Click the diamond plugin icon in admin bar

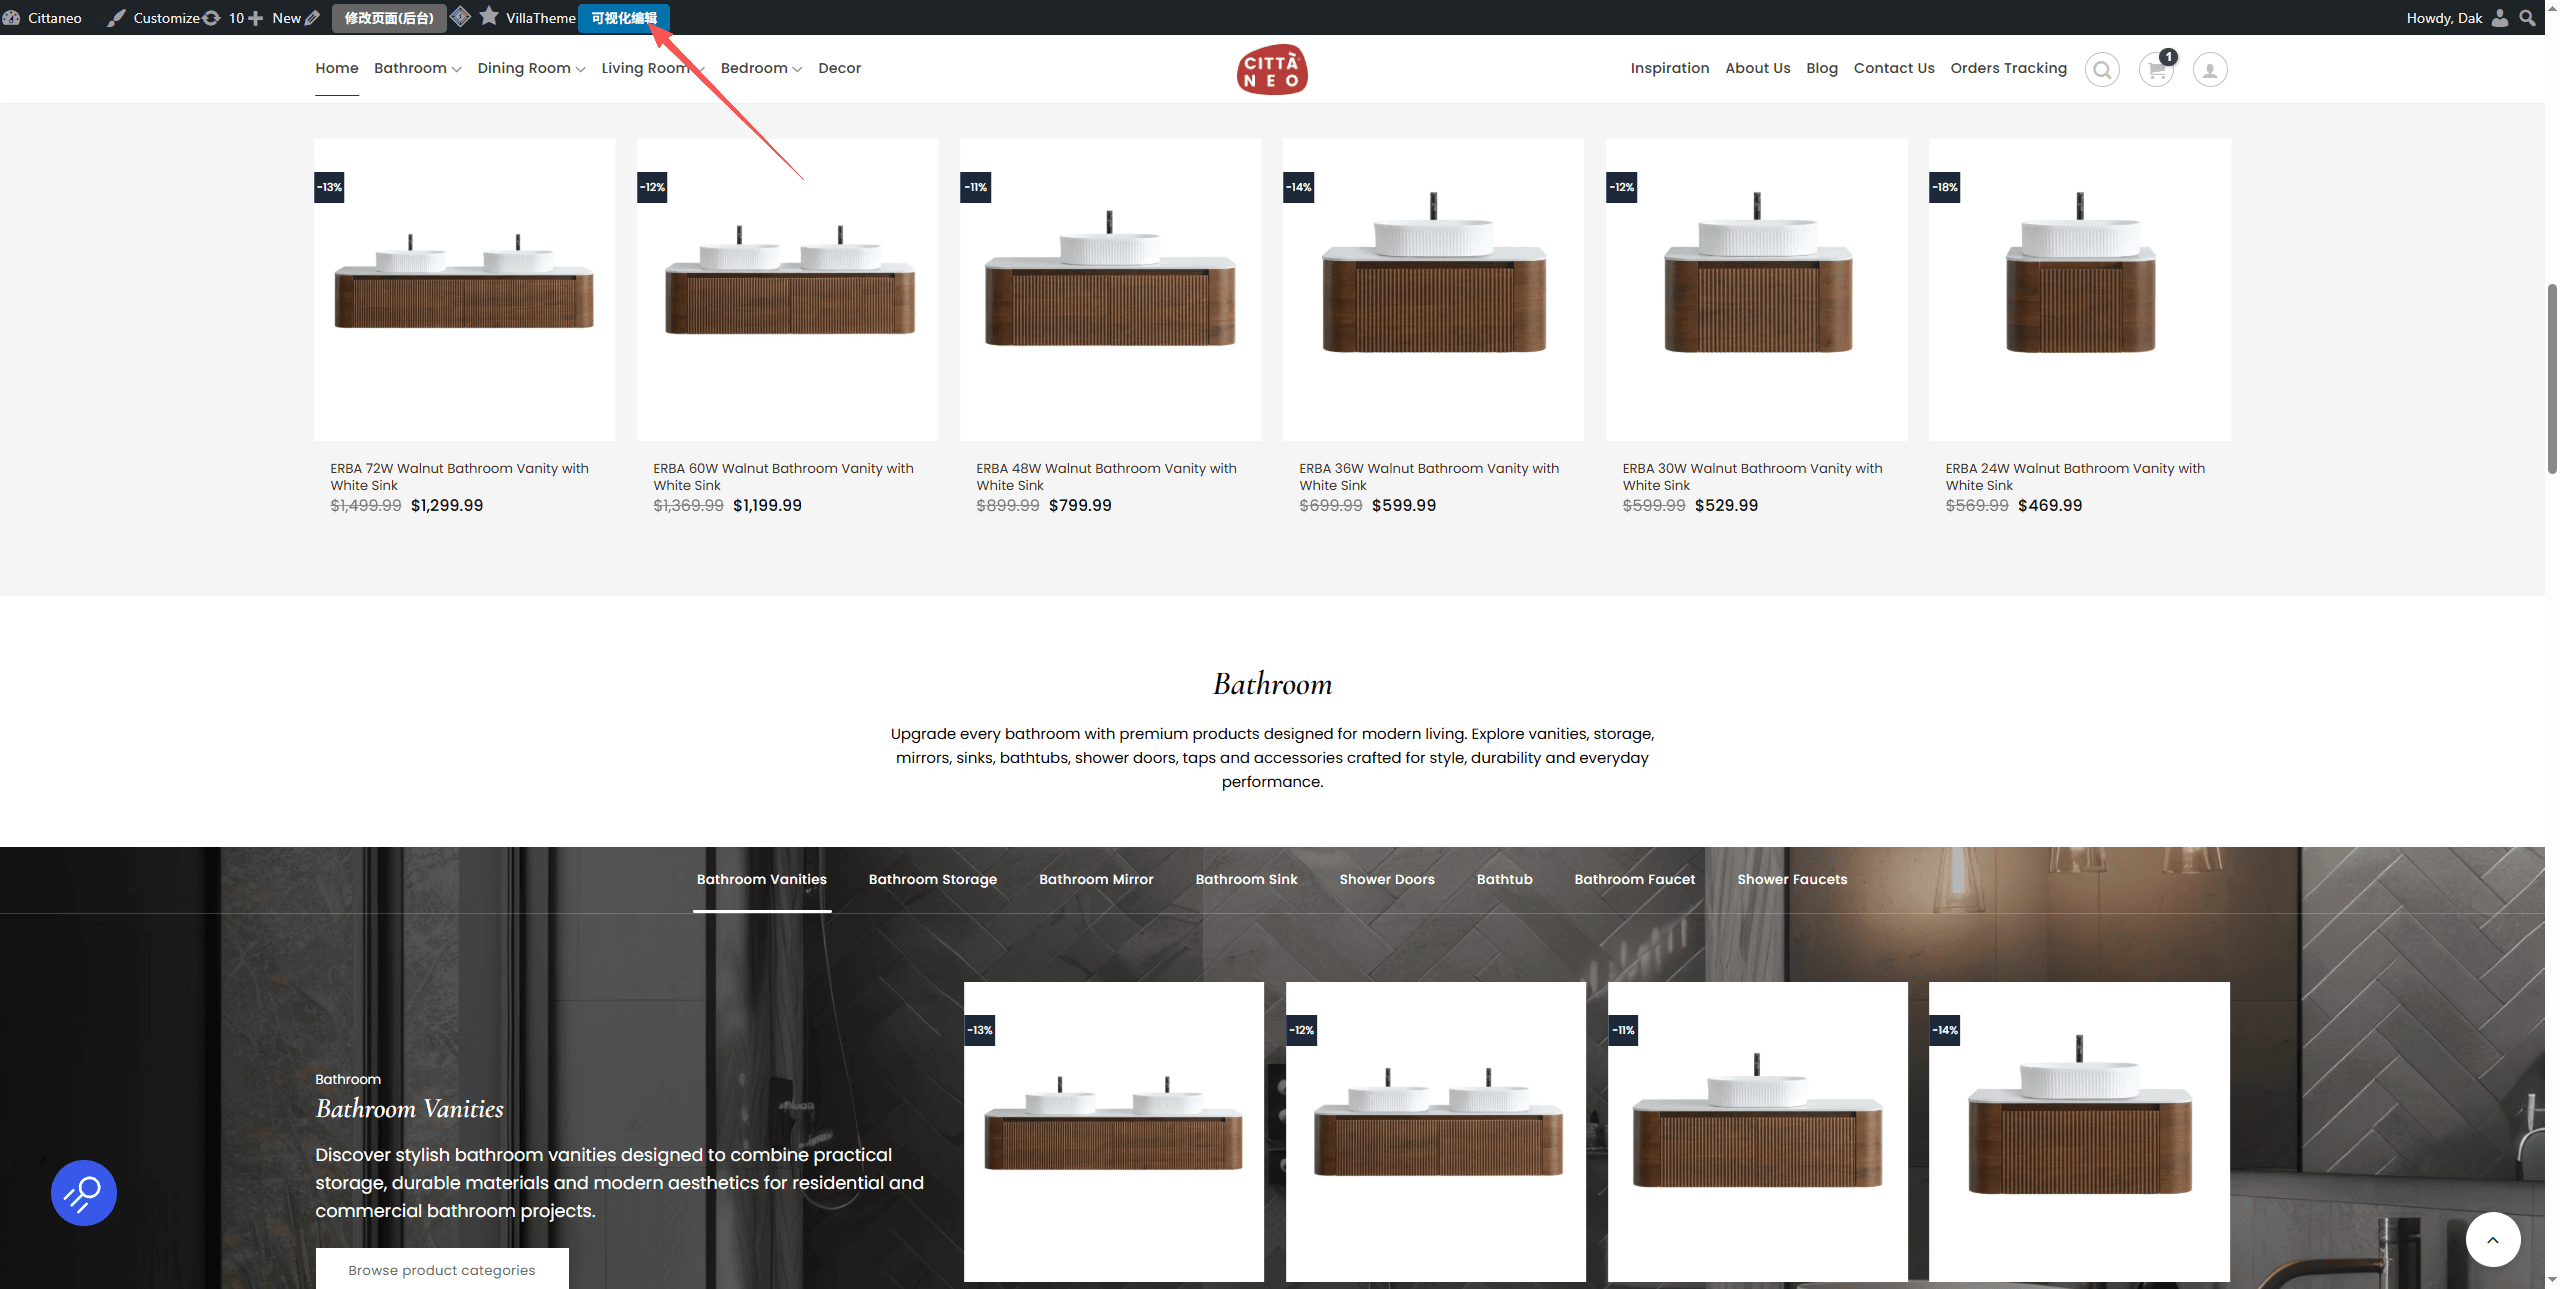tap(460, 17)
